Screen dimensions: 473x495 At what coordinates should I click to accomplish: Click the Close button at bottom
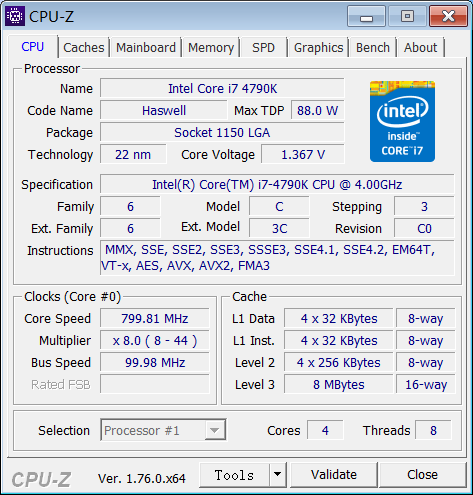pyautogui.click(x=422, y=474)
